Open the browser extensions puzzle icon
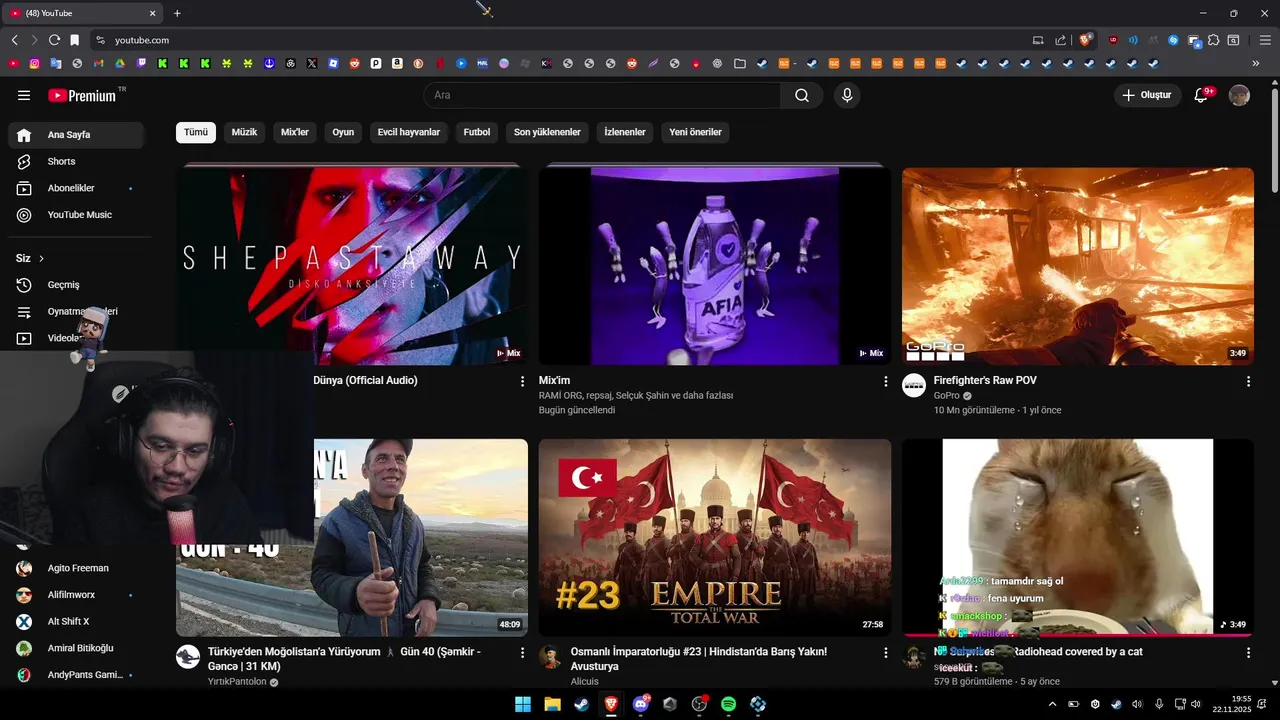The height and width of the screenshot is (720, 1280). pos(1213,40)
